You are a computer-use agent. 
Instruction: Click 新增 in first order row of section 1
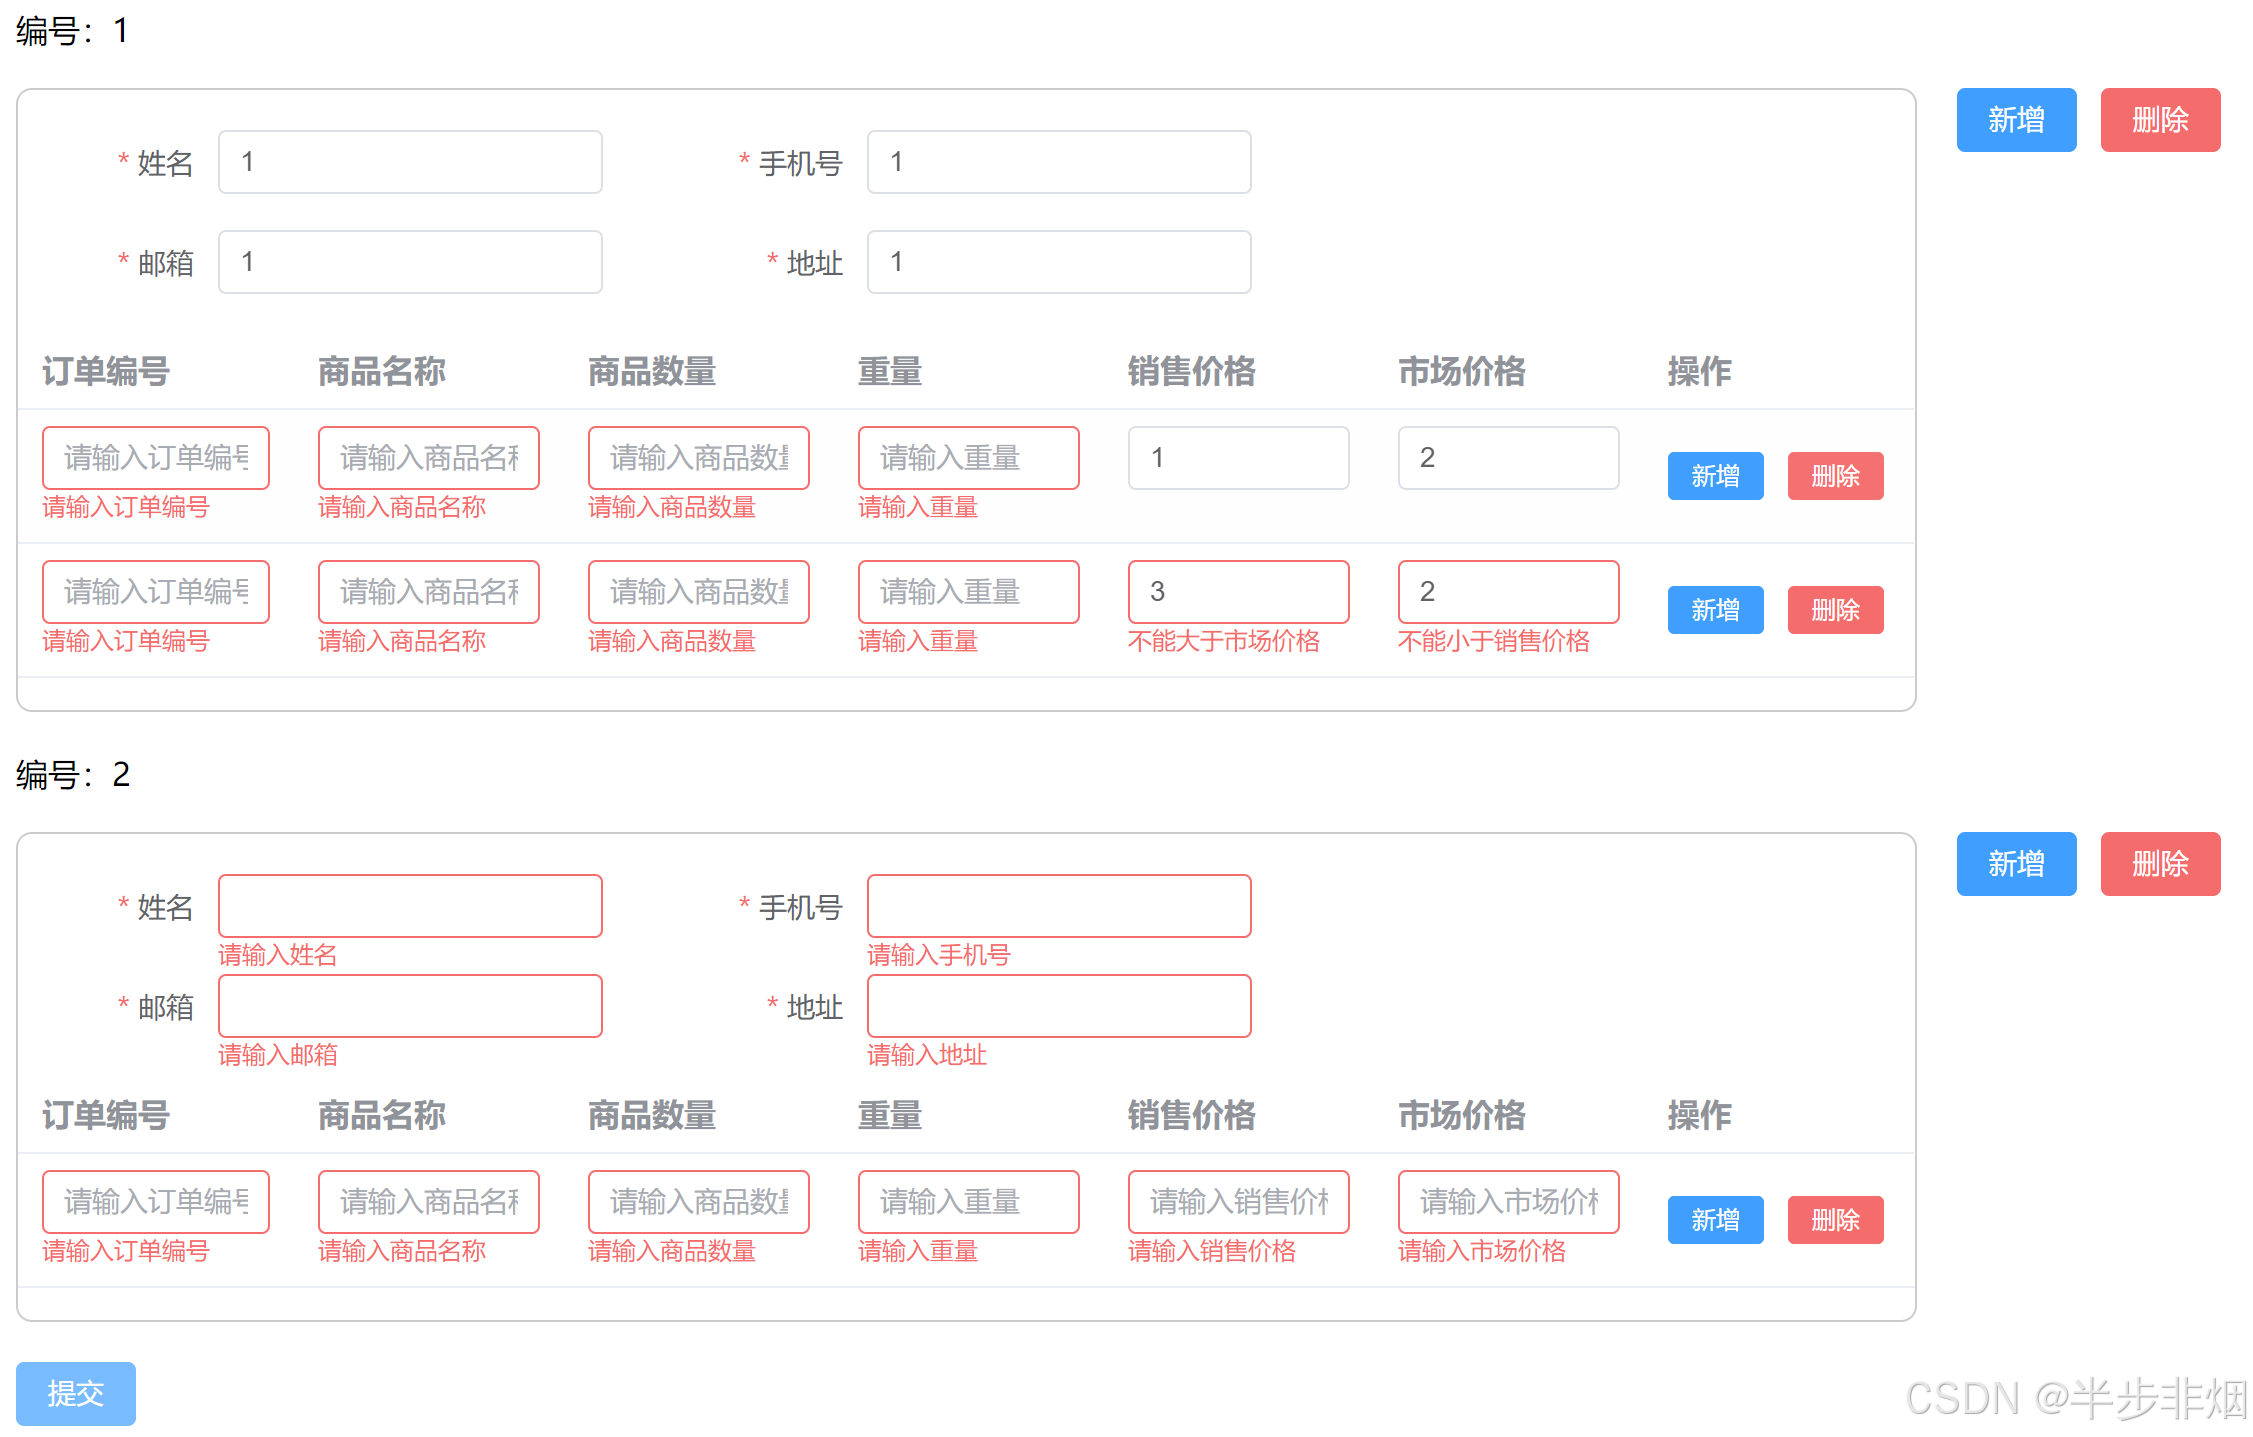click(1714, 476)
